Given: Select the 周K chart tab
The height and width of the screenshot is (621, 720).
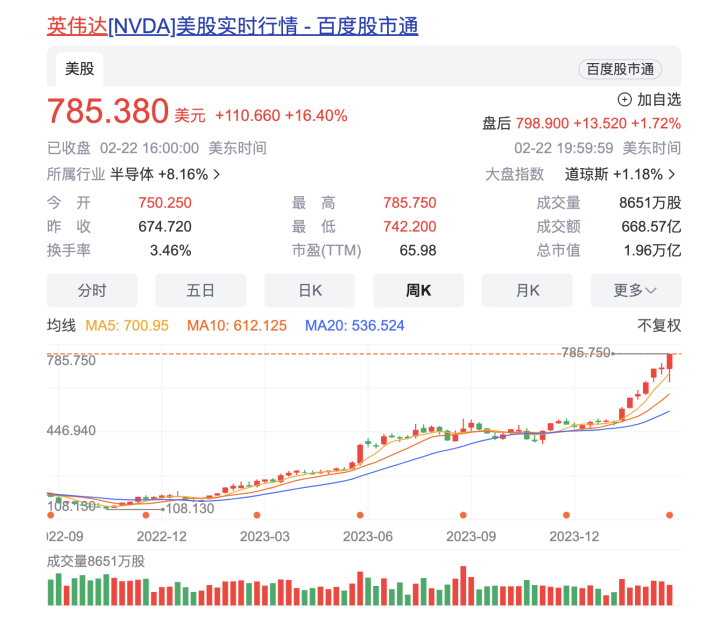Looking at the screenshot, I should pos(418,290).
